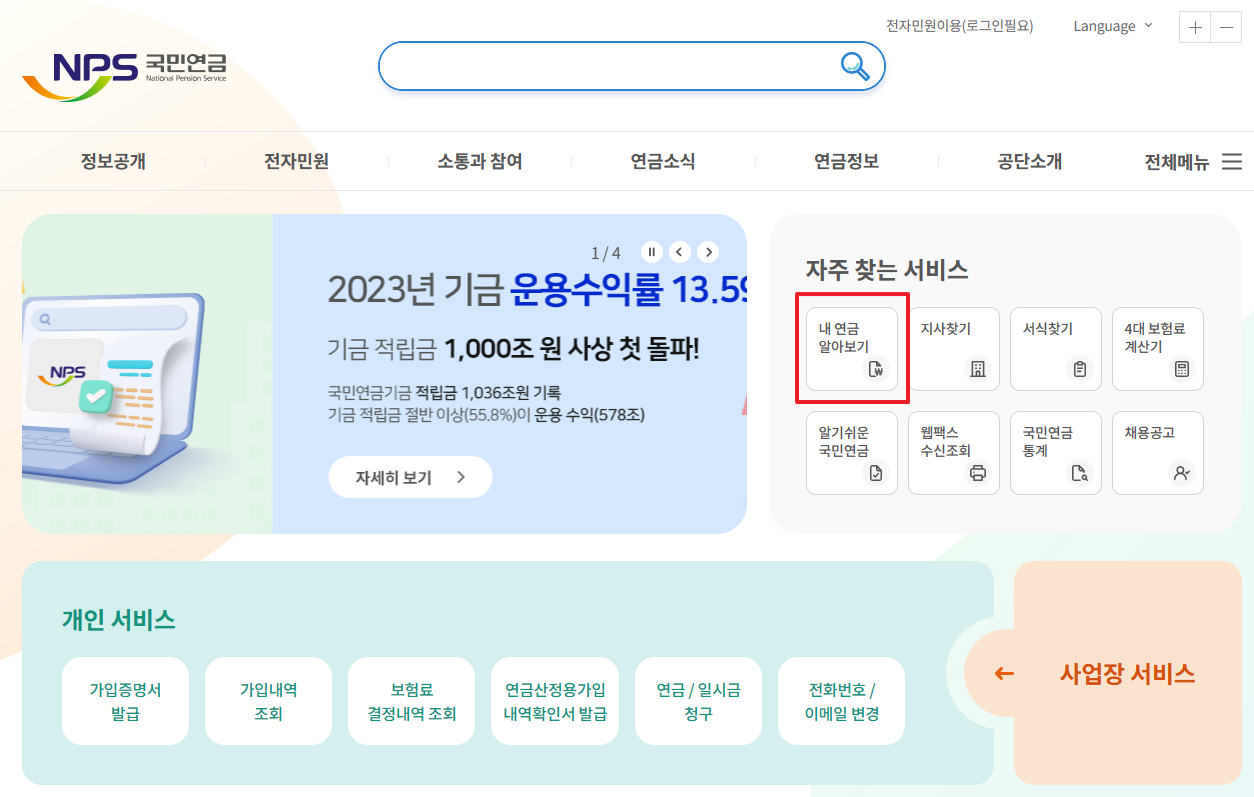Viewport: 1254px width, 797px height.
Task: Open 서식찾기 service tile
Action: [x=1056, y=348]
